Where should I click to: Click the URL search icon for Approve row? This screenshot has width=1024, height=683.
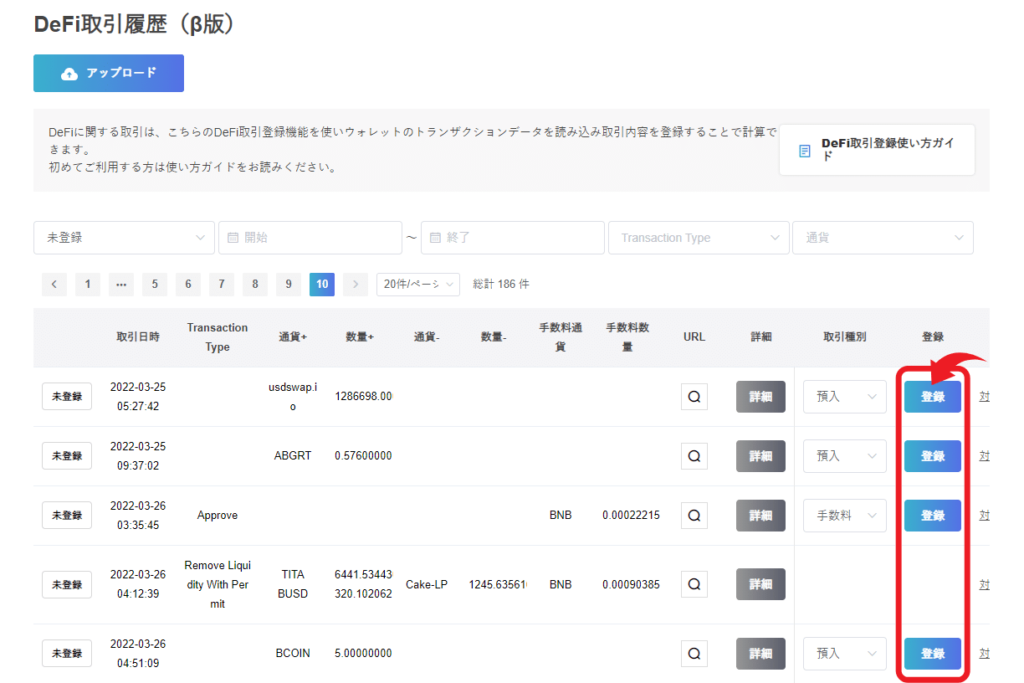(x=694, y=515)
